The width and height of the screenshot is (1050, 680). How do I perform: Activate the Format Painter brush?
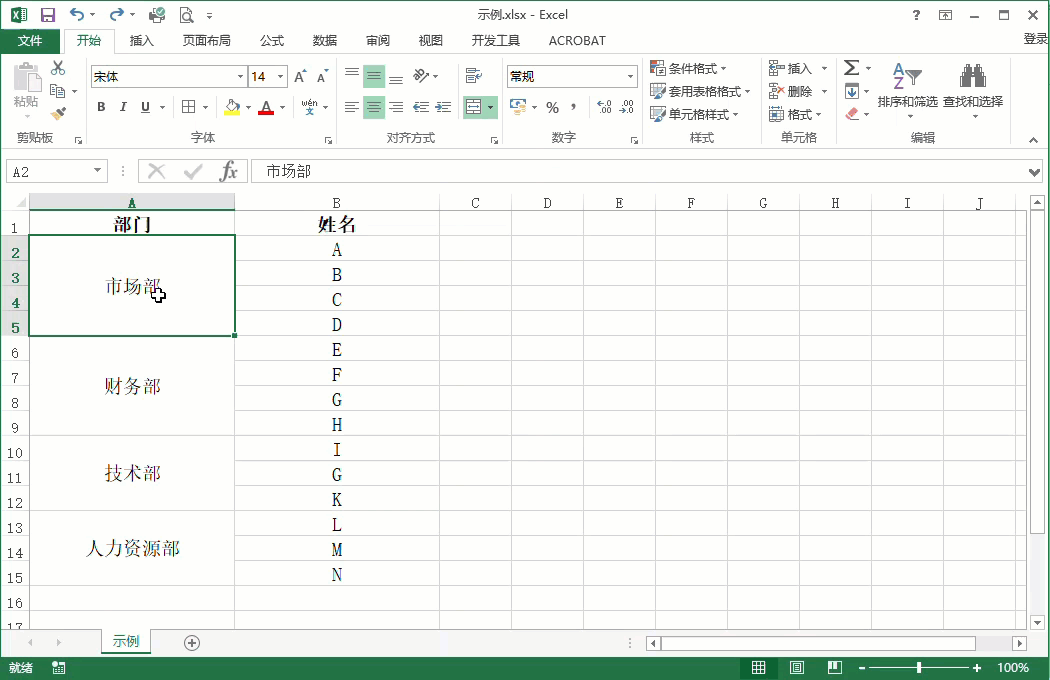(x=58, y=113)
